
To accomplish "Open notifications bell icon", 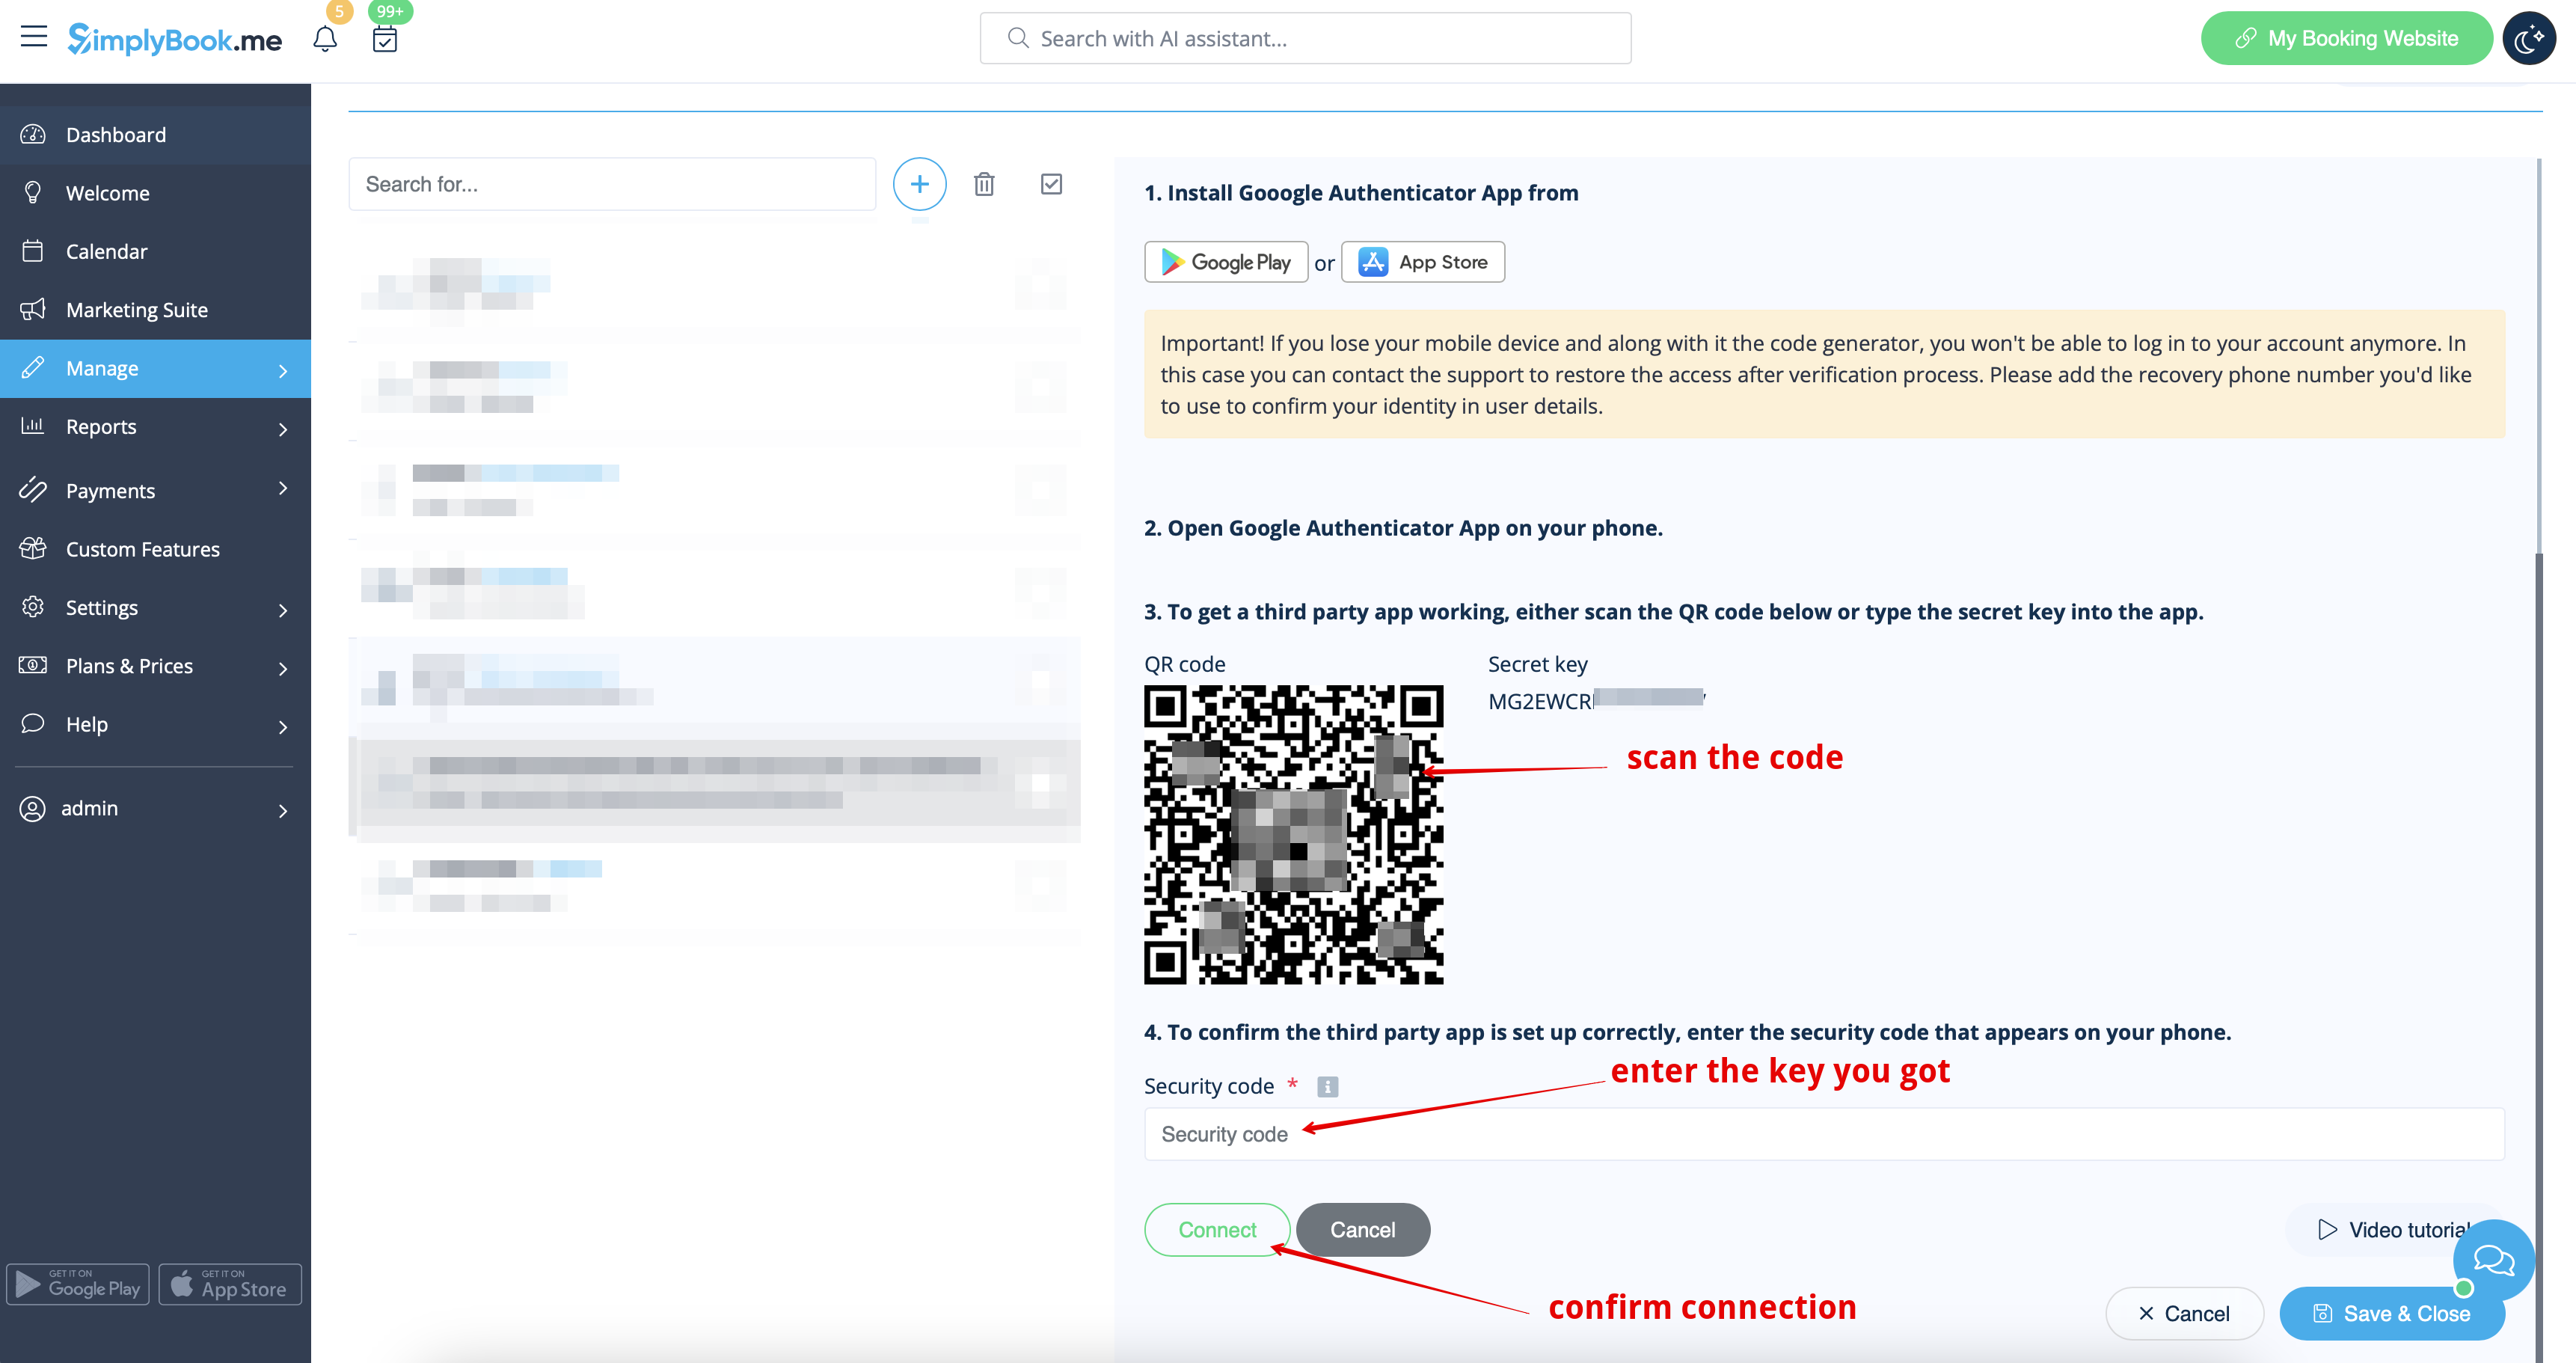I will click(325, 39).
